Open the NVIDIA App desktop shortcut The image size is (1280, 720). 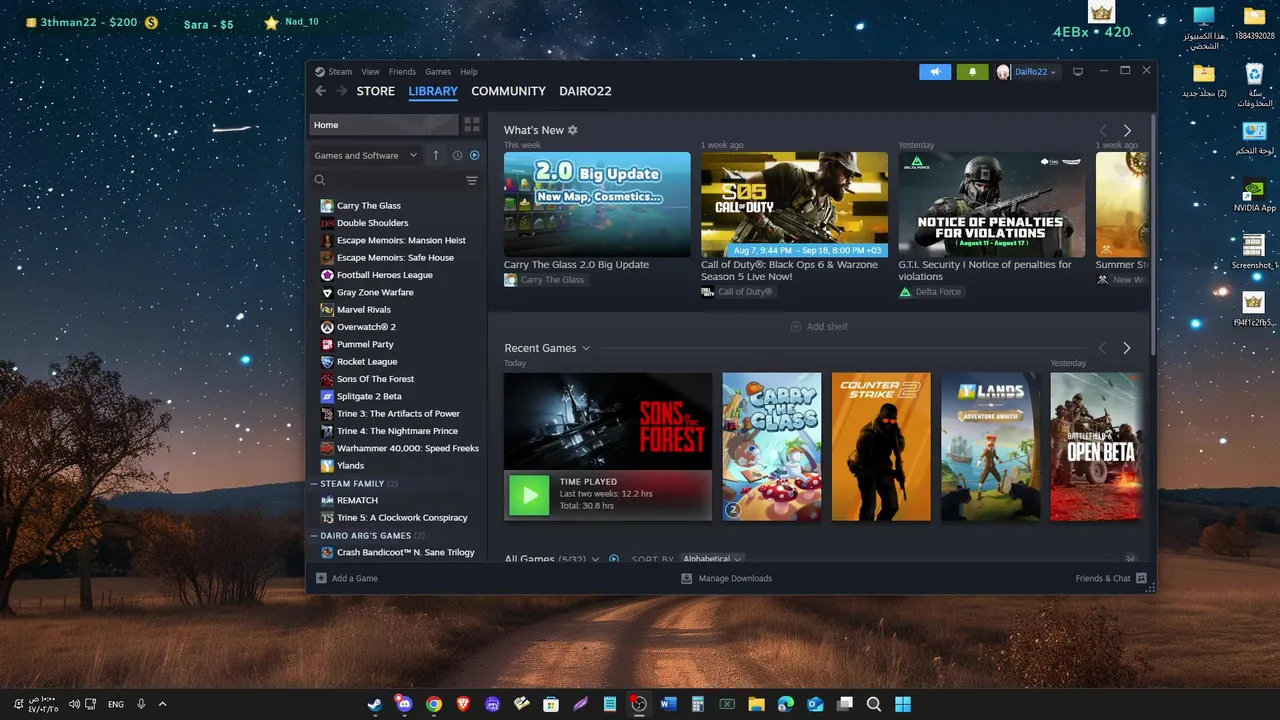(1254, 195)
